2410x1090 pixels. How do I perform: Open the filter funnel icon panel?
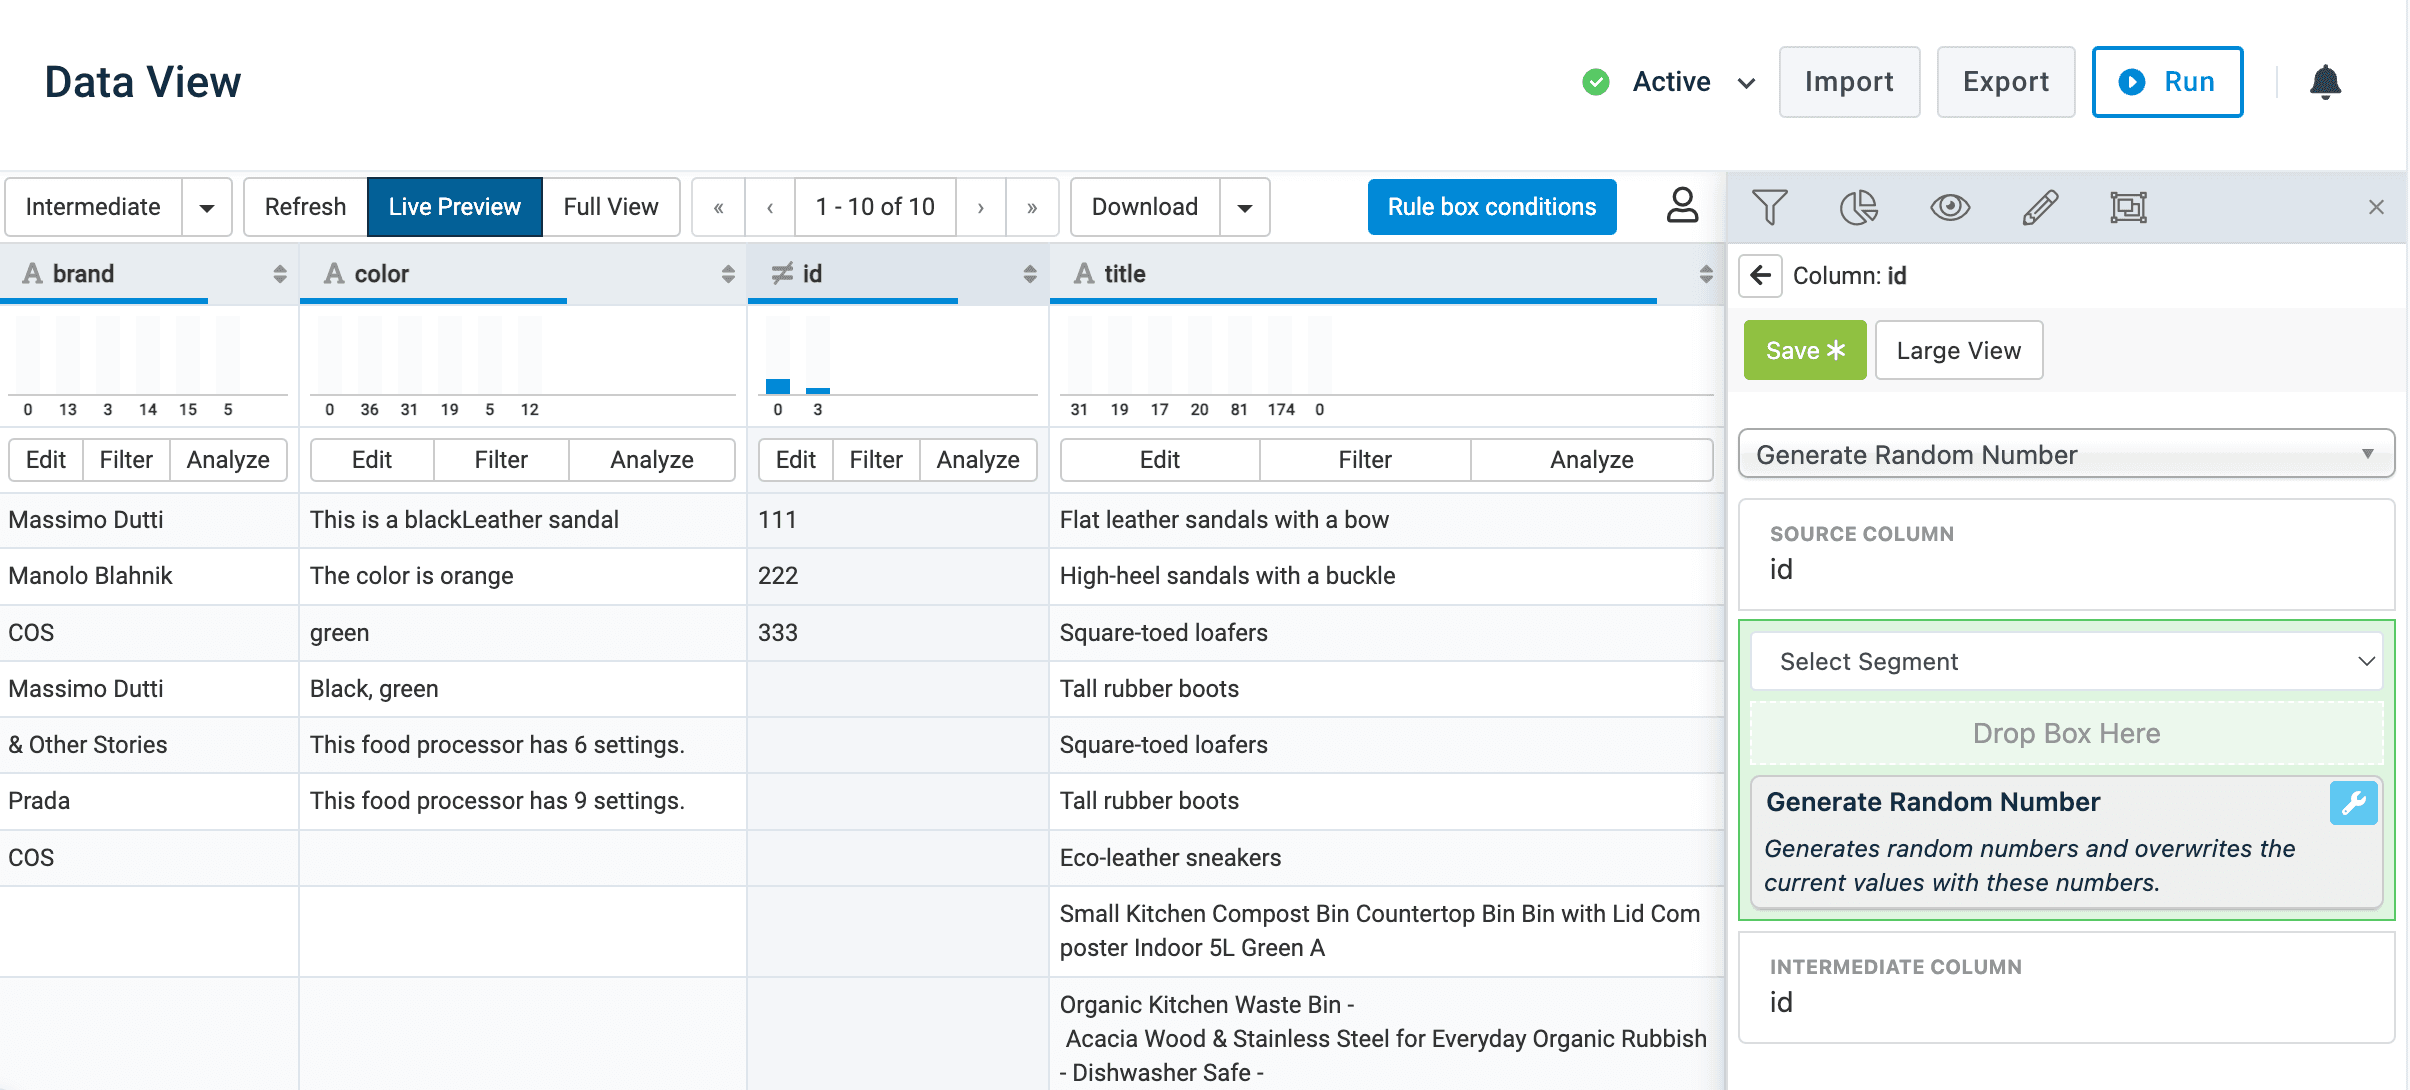coord(1769,207)
